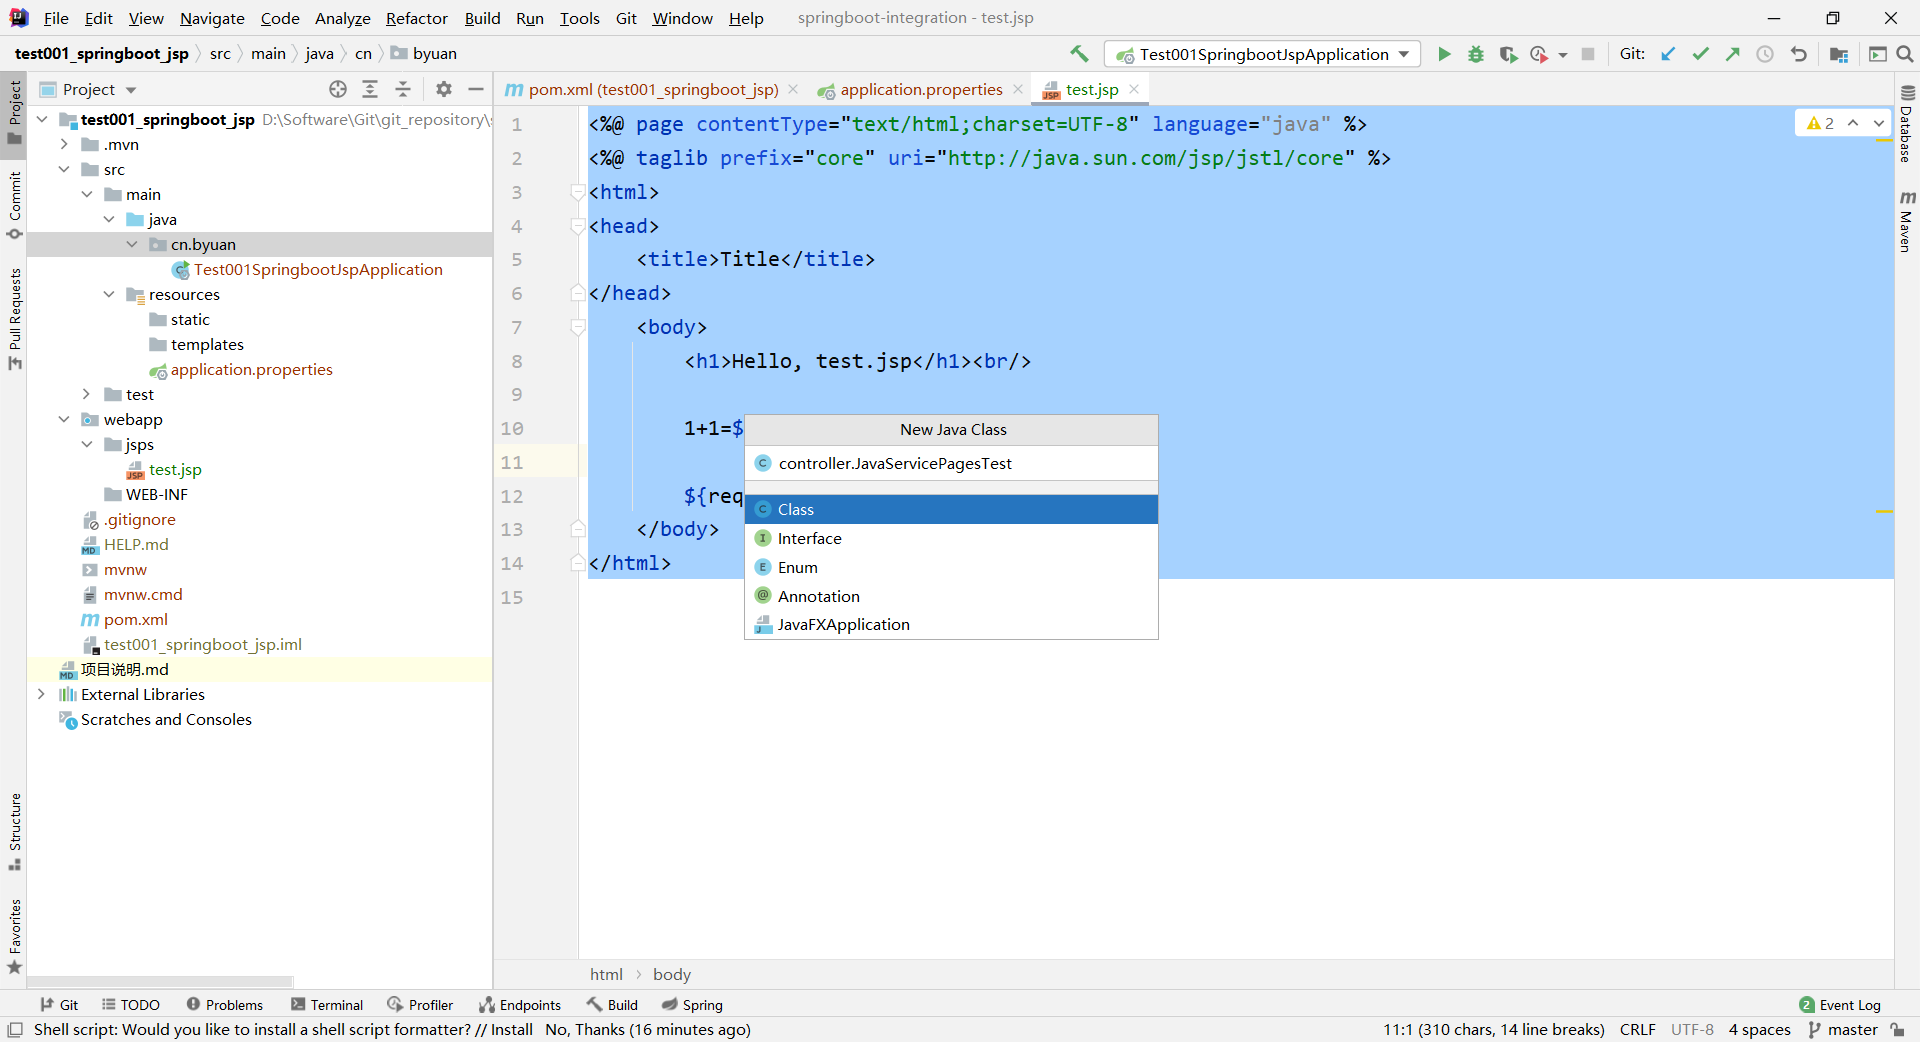Open the Favorites tool window

click(14, 936)
